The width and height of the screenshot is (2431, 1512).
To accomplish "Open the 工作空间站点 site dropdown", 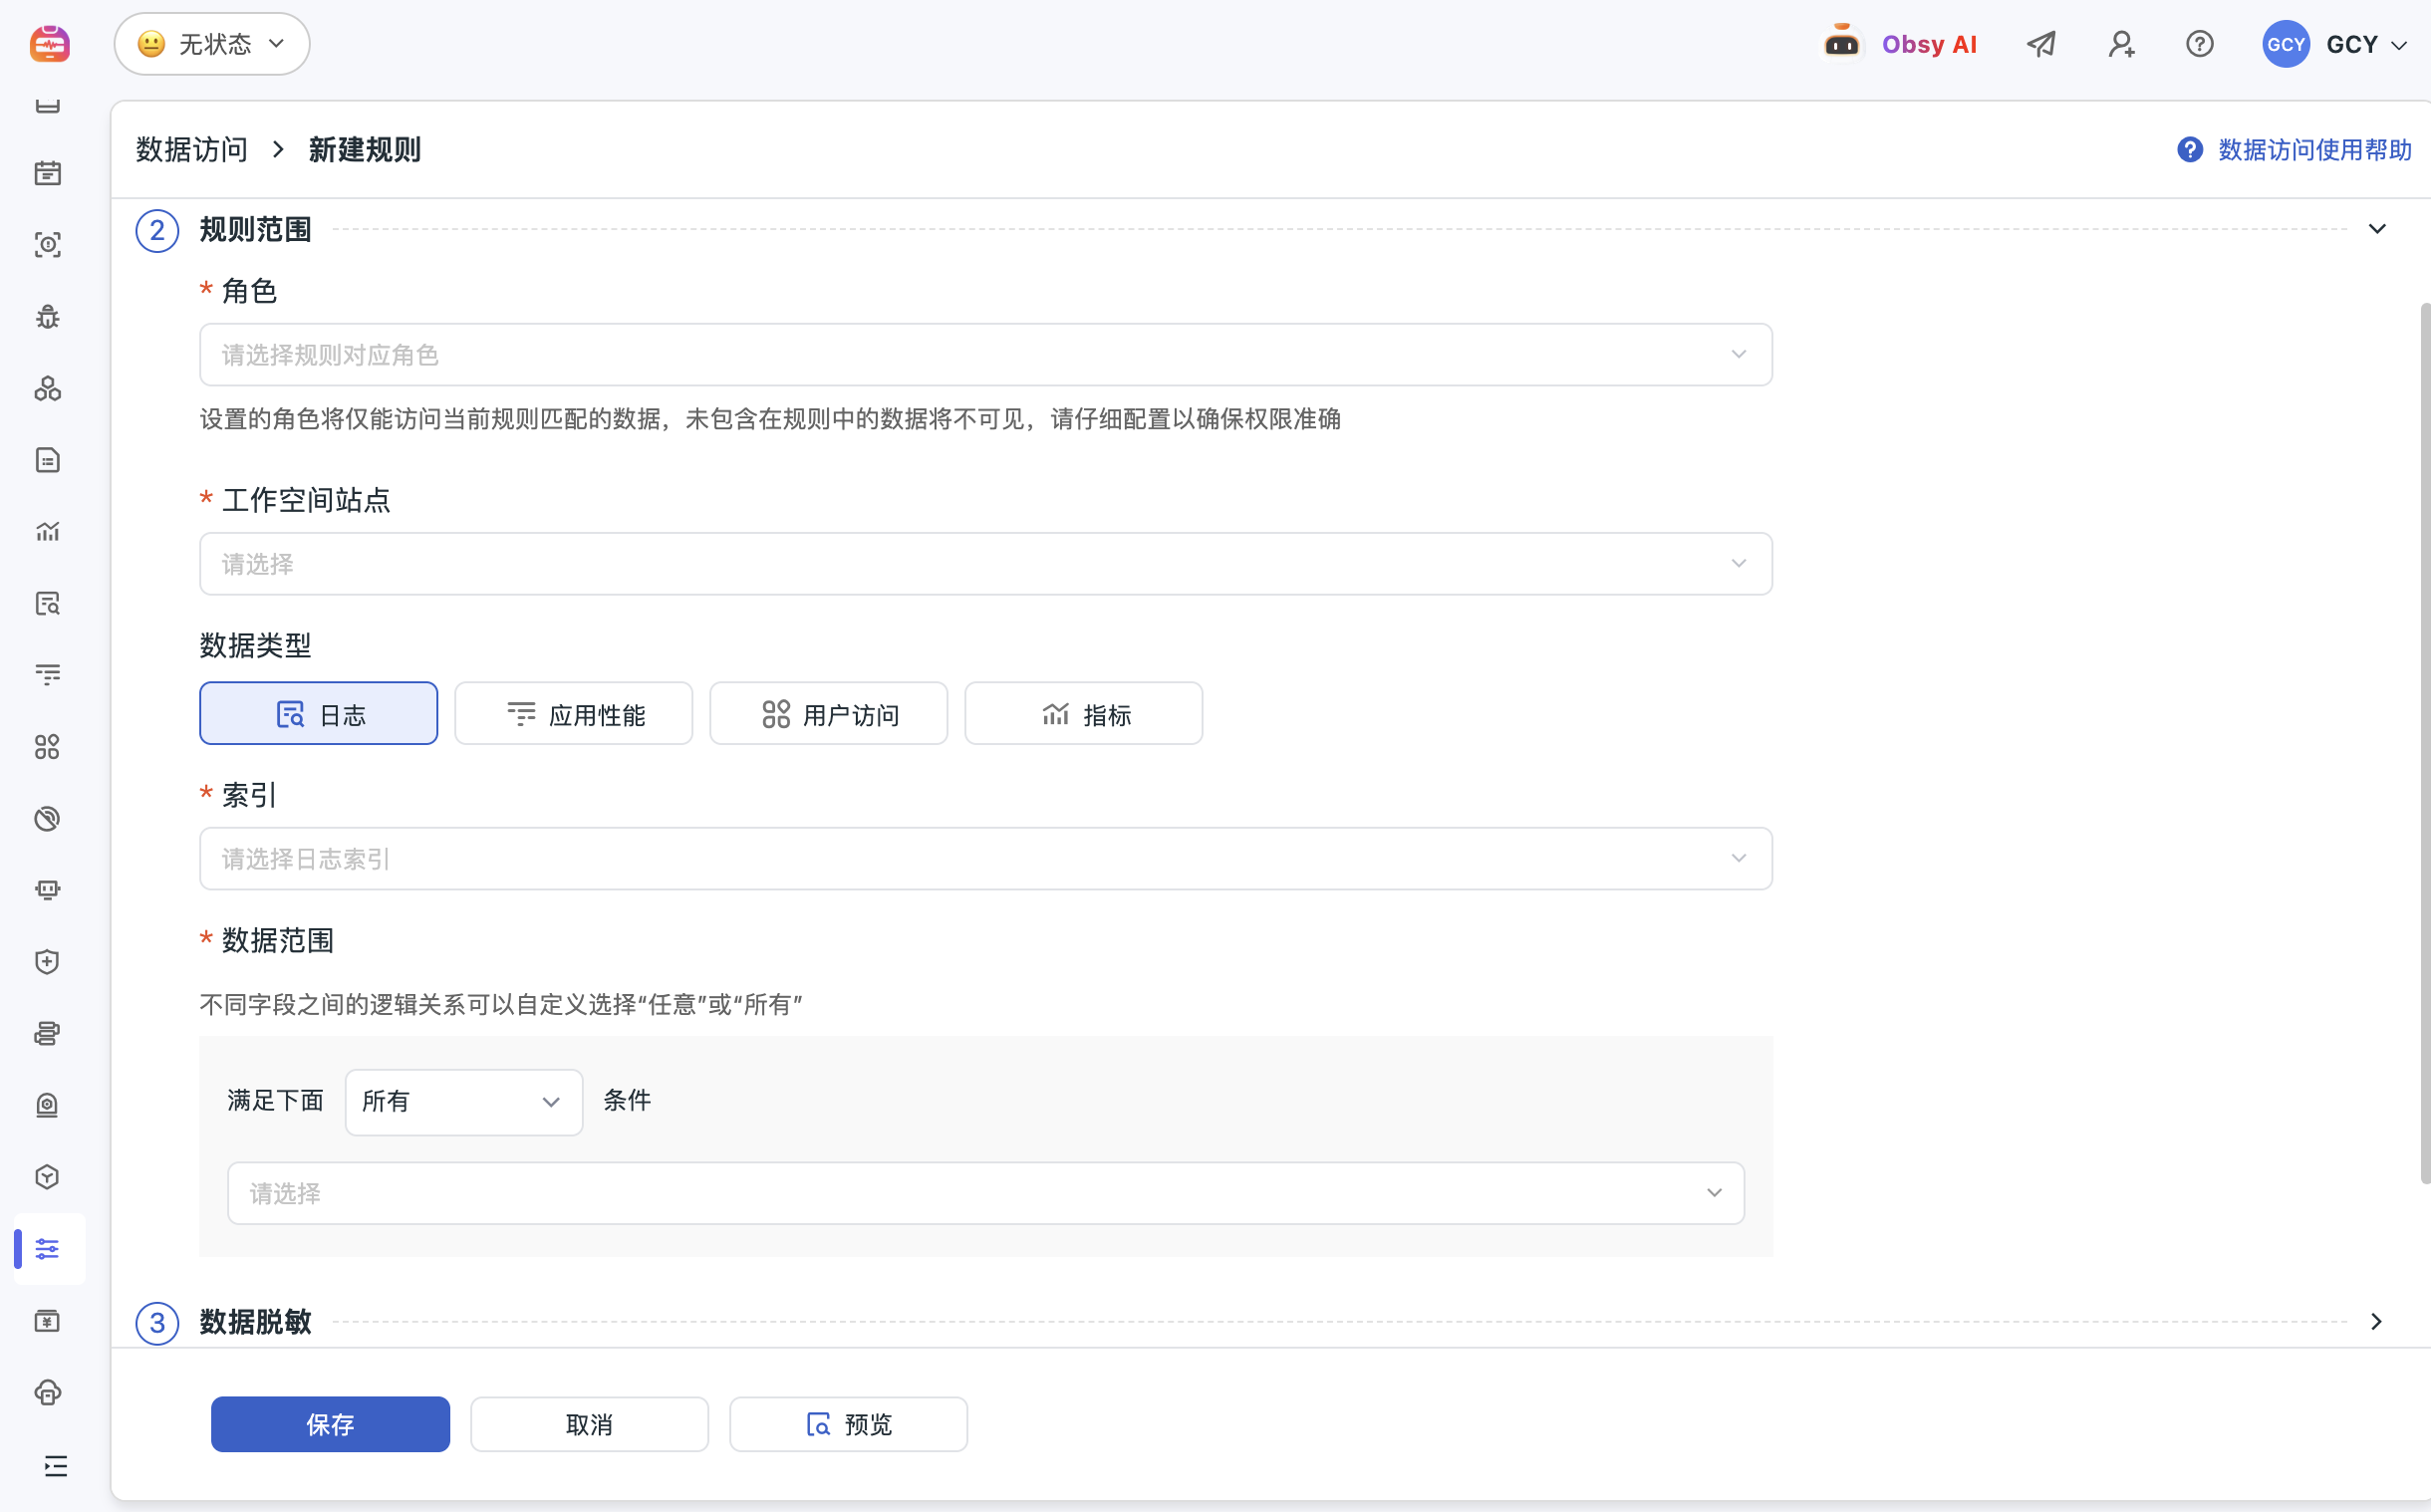I will pos(985,564).
